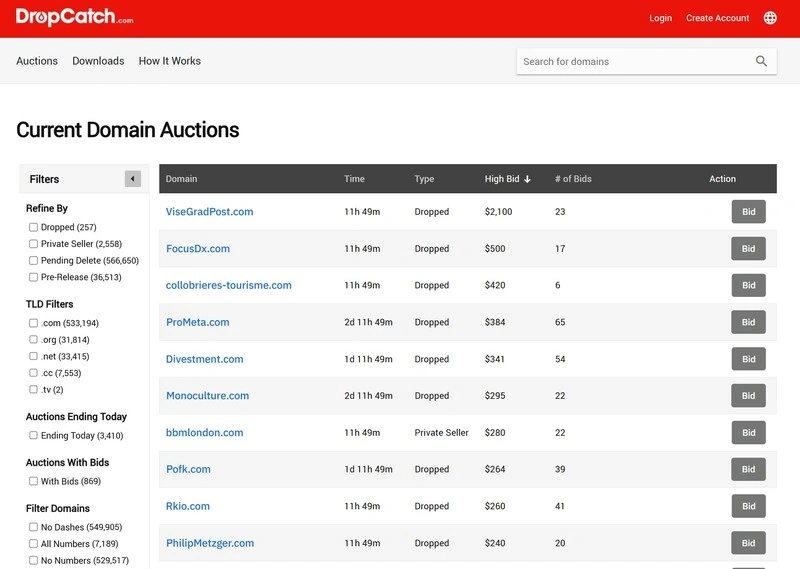800x569 pixels.
Task: Open bbmlondon.com auction
Action: [205, 432]
